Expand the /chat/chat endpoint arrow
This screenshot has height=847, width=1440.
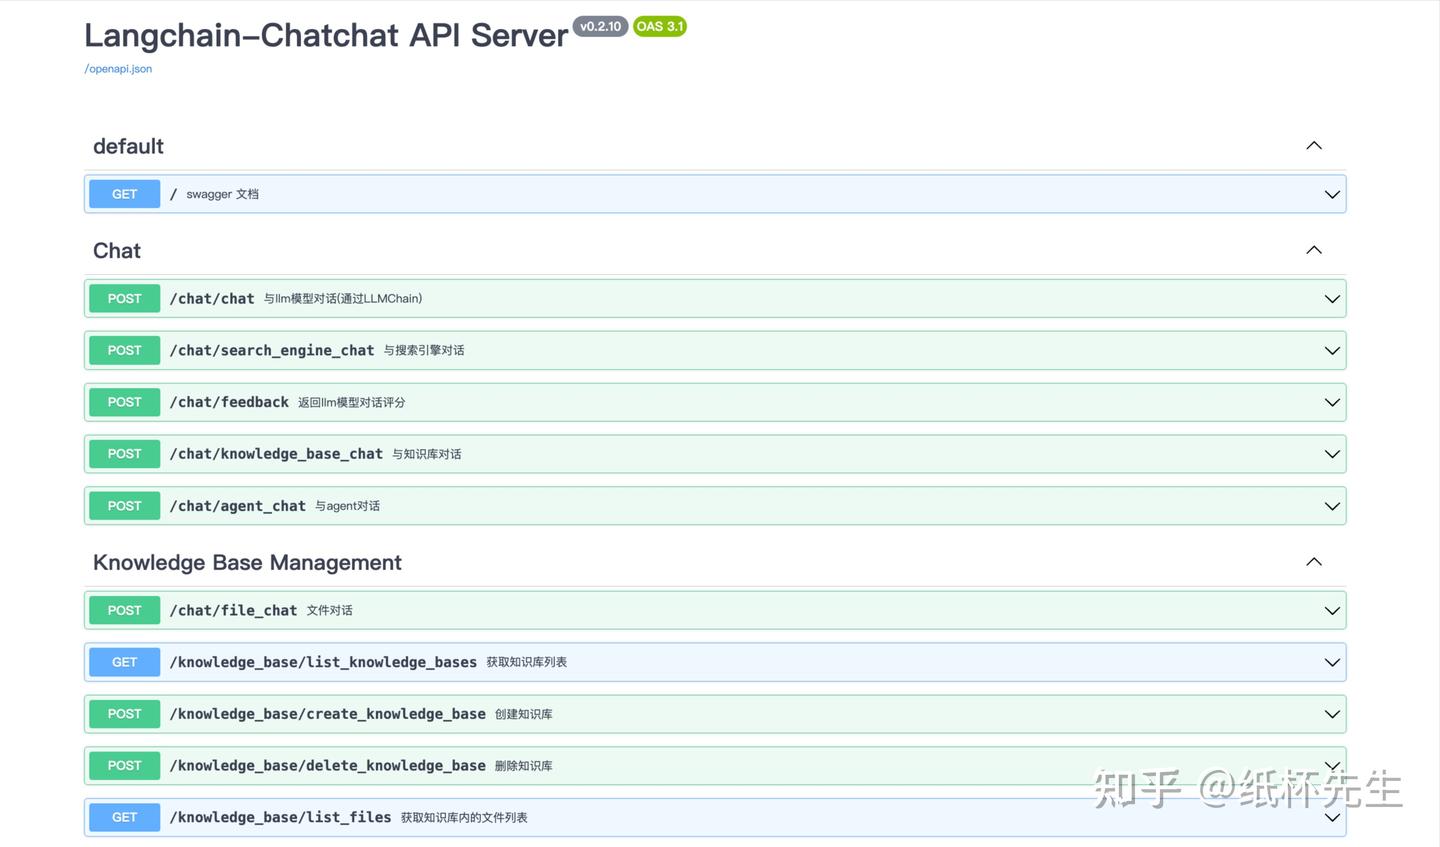(1332, 299)
